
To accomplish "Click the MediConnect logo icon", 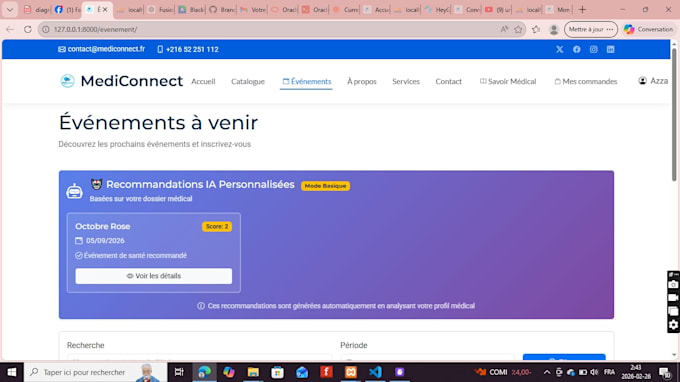I will point(67,81).
